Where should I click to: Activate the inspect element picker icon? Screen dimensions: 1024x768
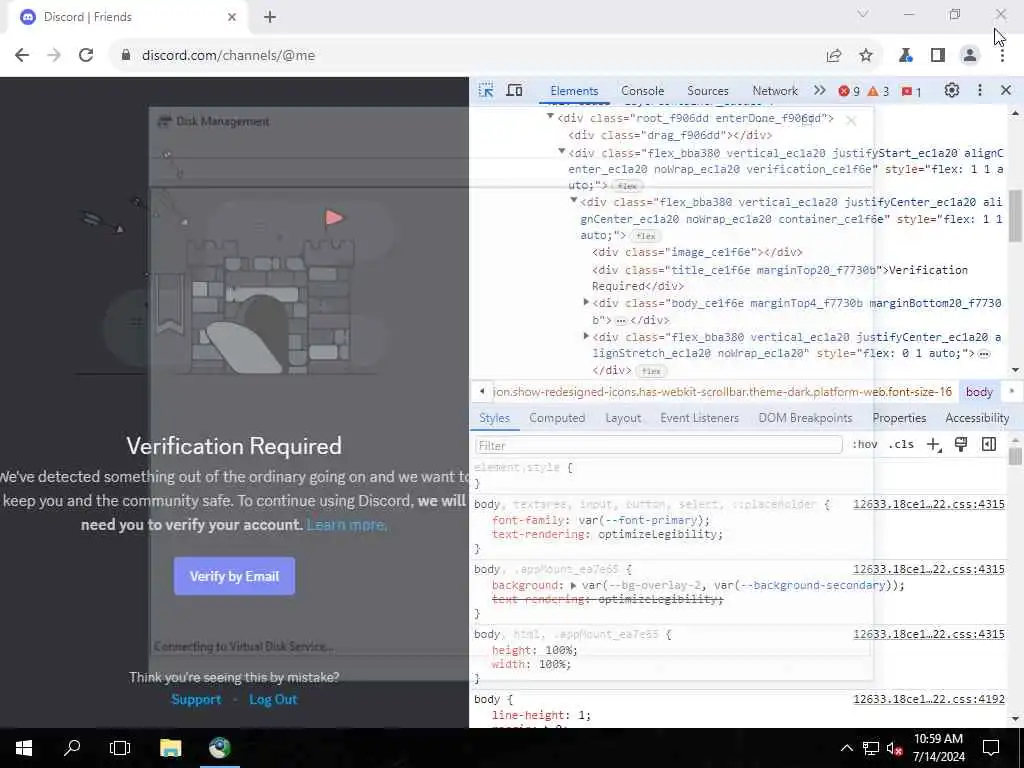(x=486, y=91)
